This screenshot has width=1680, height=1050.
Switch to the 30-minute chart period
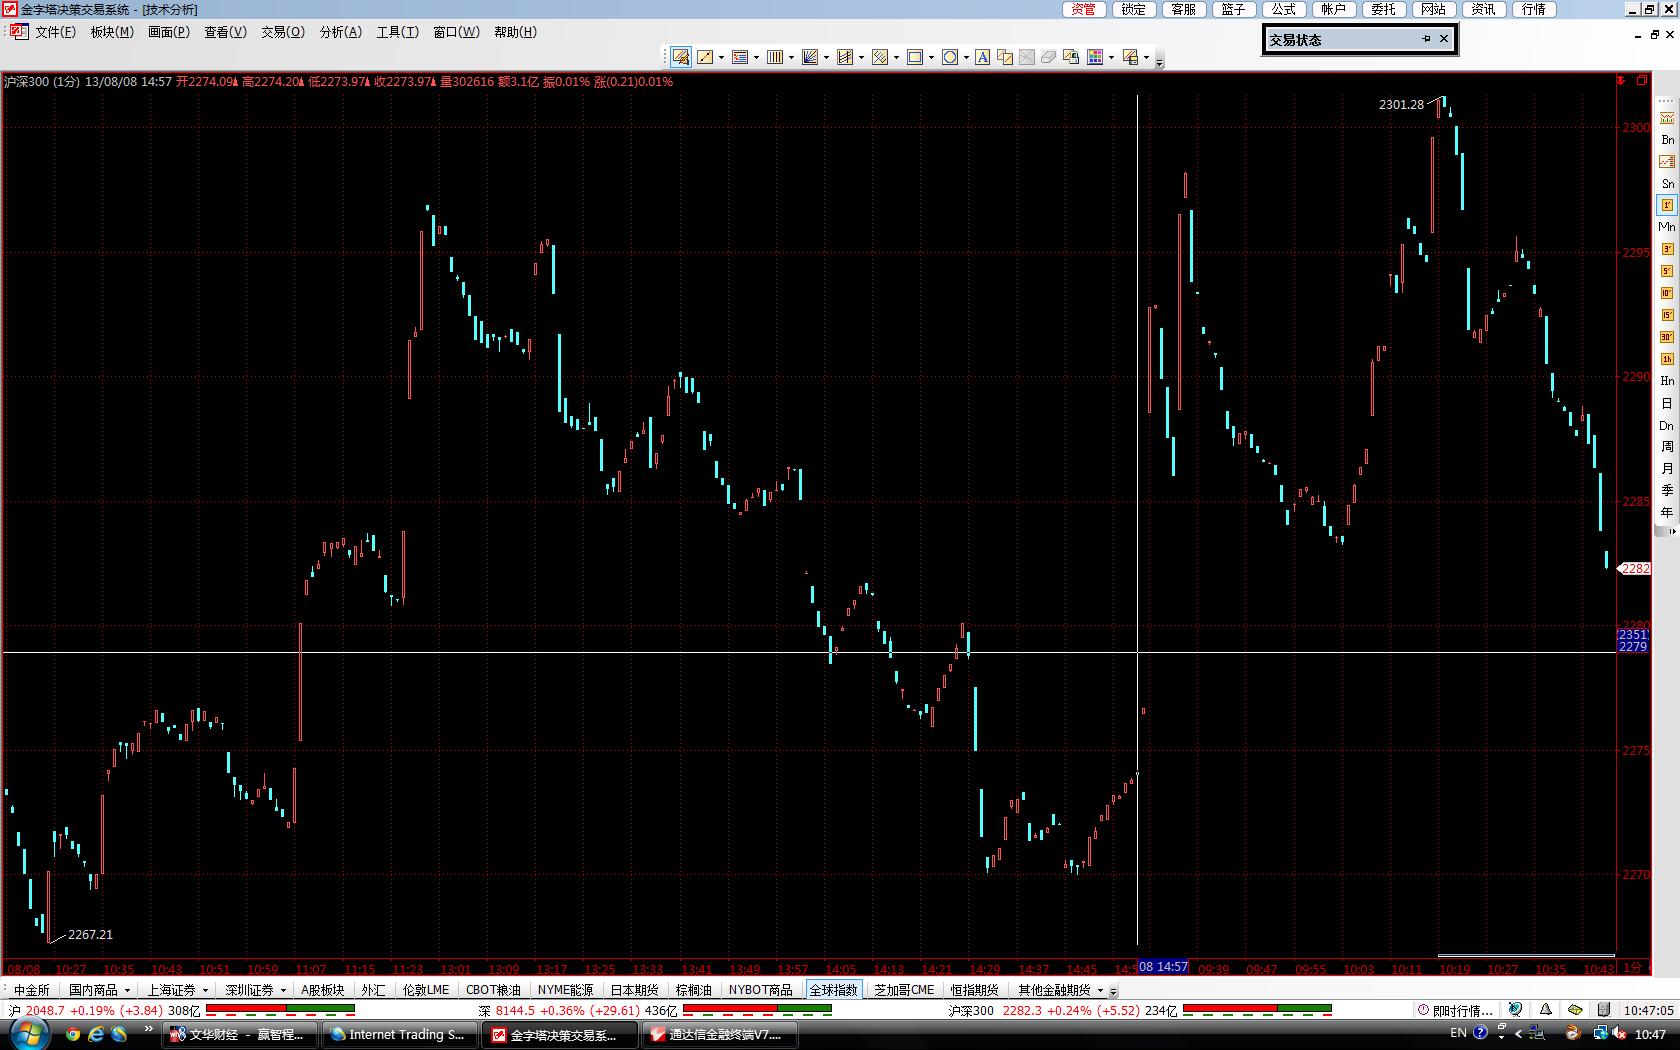tap(1667, 337)
